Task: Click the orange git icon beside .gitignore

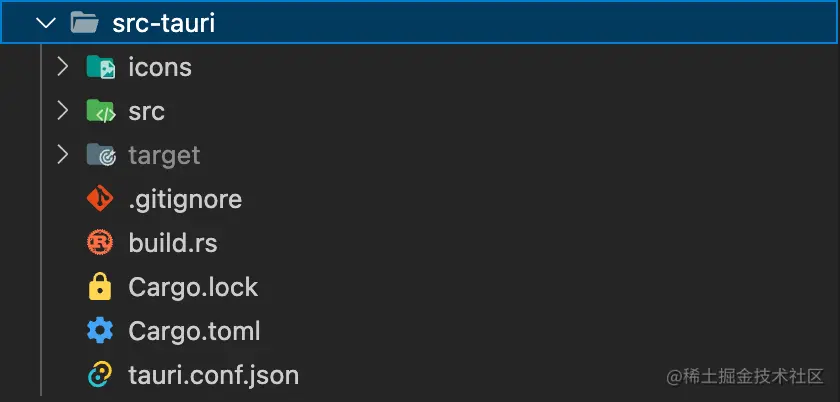Action: click(x=100, y=199)
